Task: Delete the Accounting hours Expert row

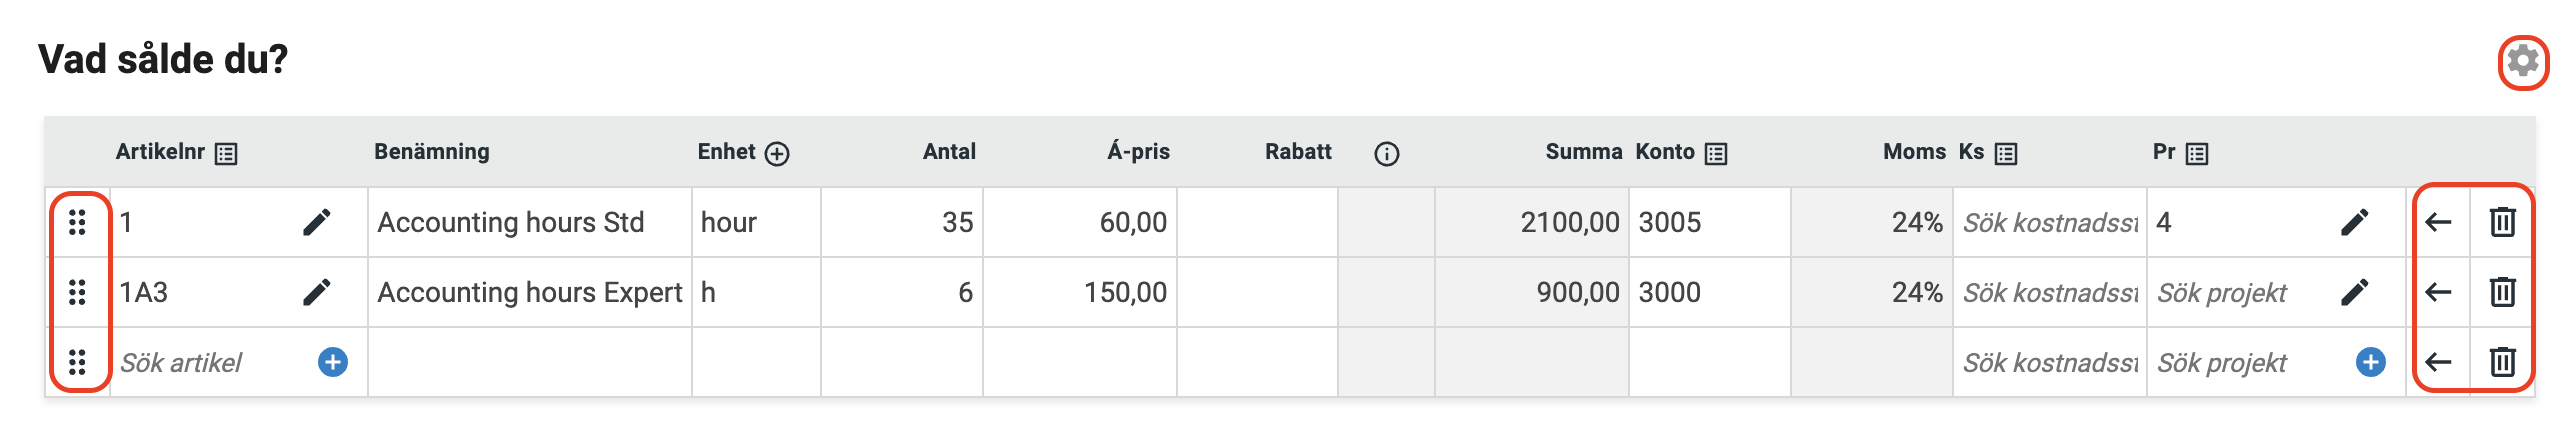Action: pyautogui.click(x=2502, y=292)
